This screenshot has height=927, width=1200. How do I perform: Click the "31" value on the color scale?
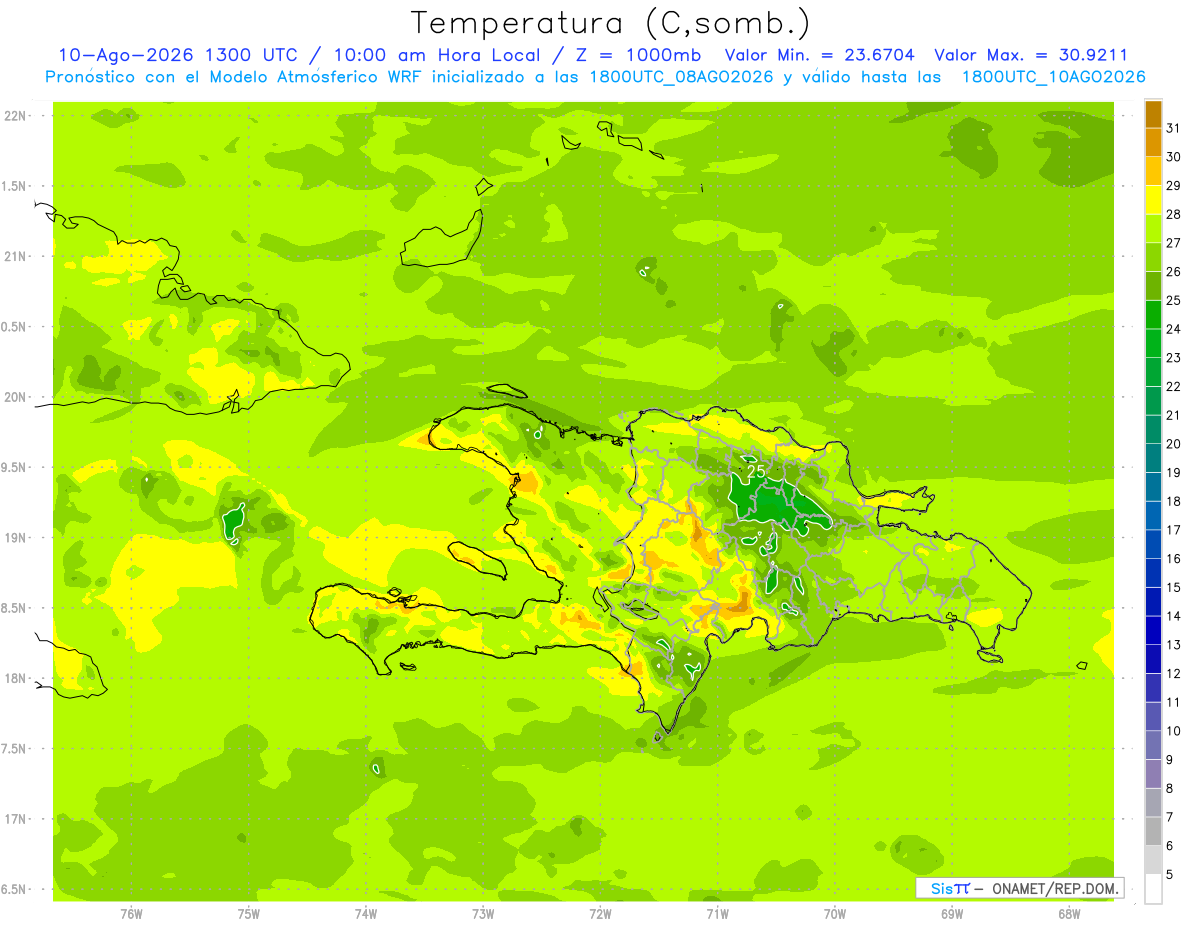click(x=1174, y=128)
